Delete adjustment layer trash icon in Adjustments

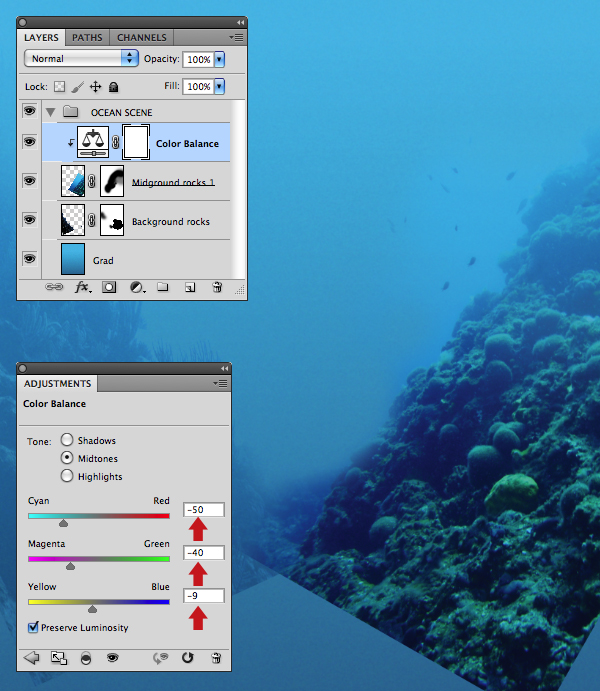coord(216,658)
